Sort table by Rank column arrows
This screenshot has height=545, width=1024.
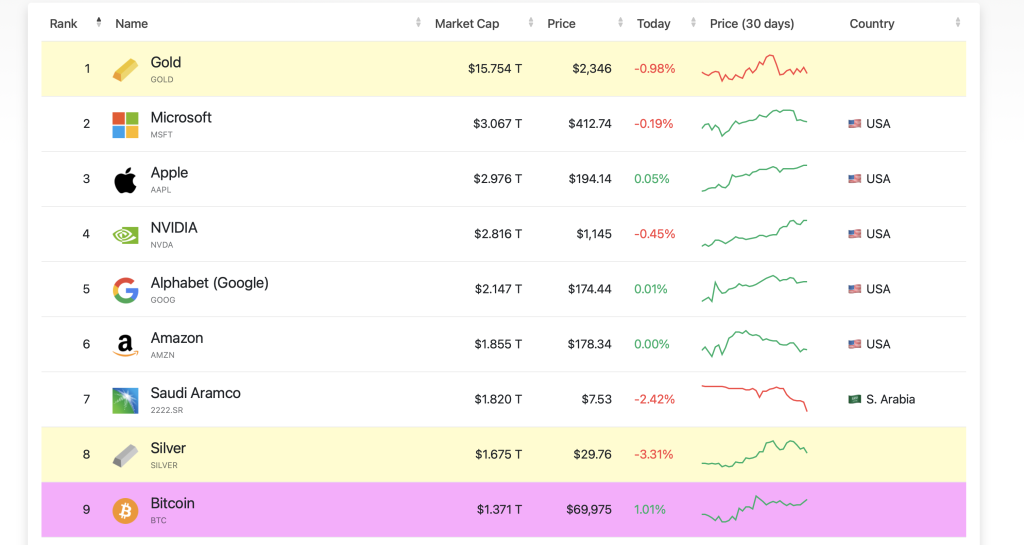click(x=99, y=22)
